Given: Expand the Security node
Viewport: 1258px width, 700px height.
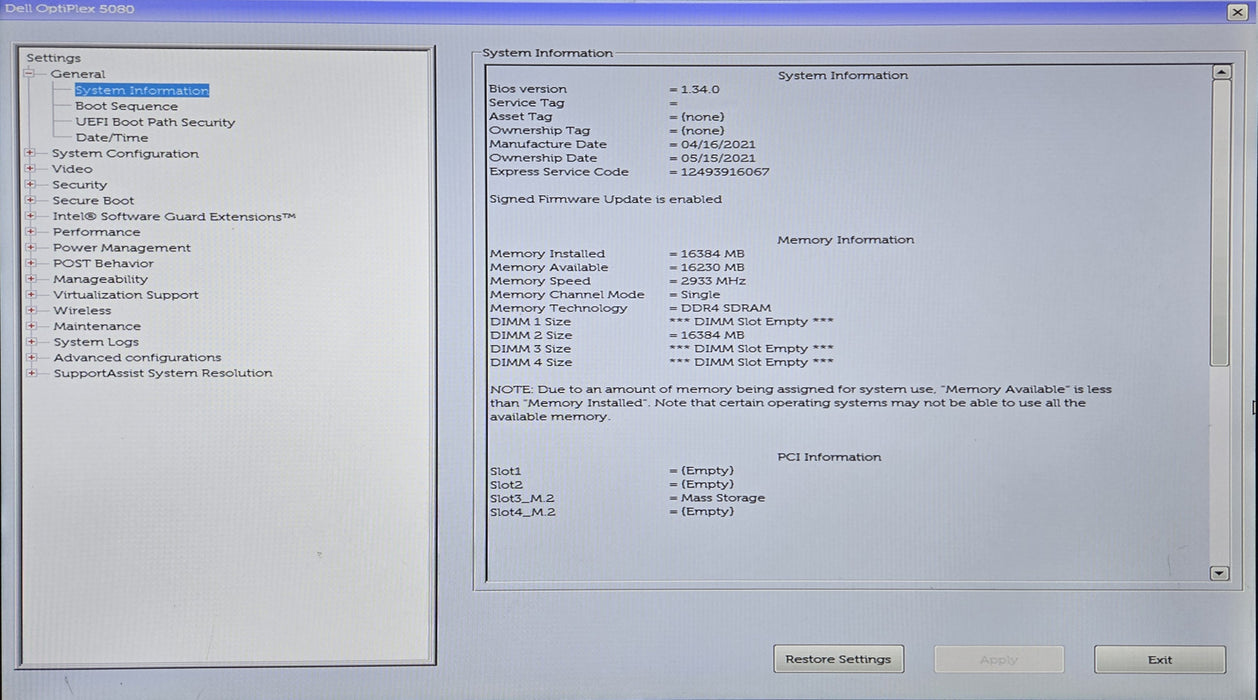Looking at the screenshot, I should pos(30,185).
